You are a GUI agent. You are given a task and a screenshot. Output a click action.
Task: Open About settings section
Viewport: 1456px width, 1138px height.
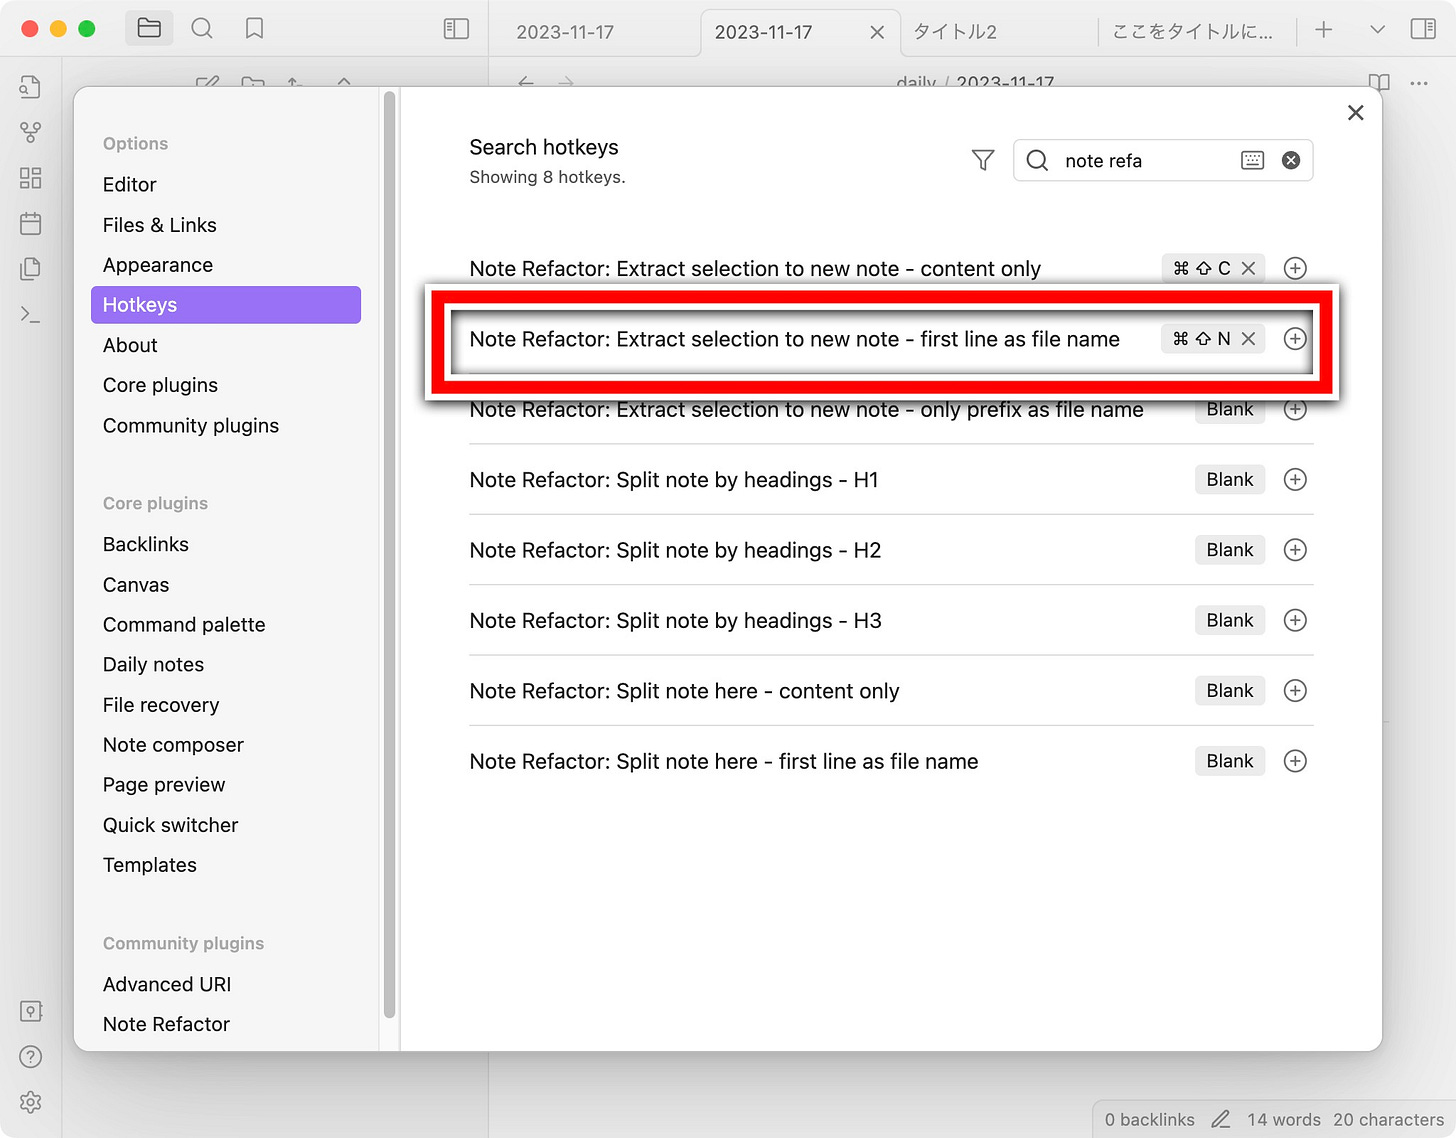pos(226,345)
